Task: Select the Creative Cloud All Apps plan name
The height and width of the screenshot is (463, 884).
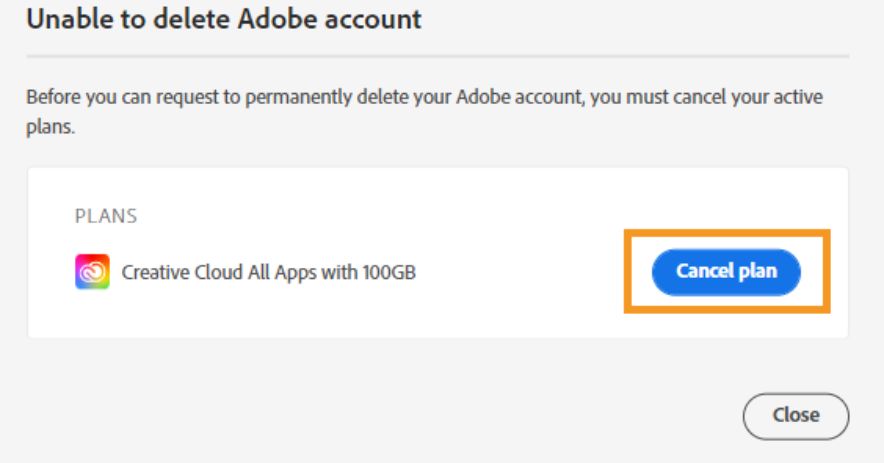Action: tap(268, 272)
